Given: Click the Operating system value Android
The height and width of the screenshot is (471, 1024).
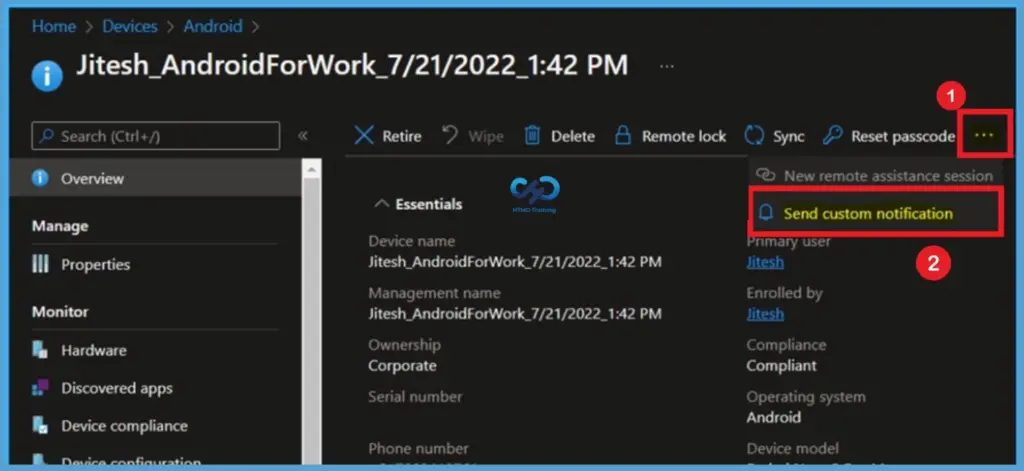Looking at the screenshot, I should (773, 417).
